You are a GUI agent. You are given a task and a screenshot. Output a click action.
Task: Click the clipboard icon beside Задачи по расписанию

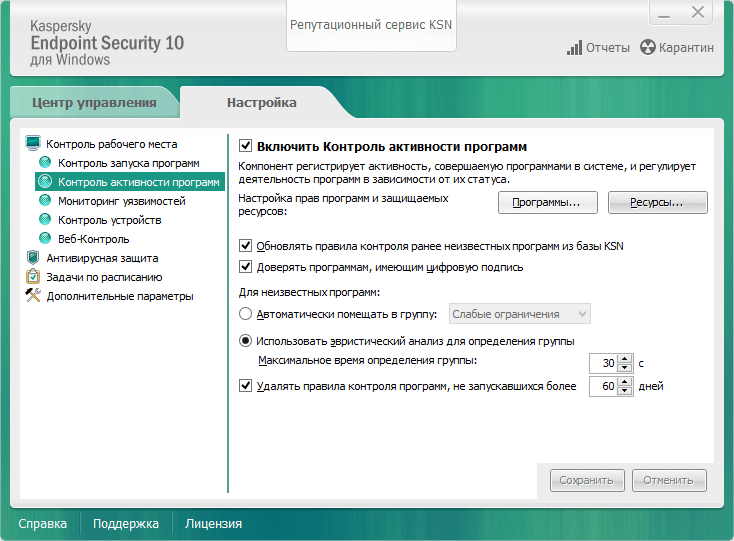(33, 277)
